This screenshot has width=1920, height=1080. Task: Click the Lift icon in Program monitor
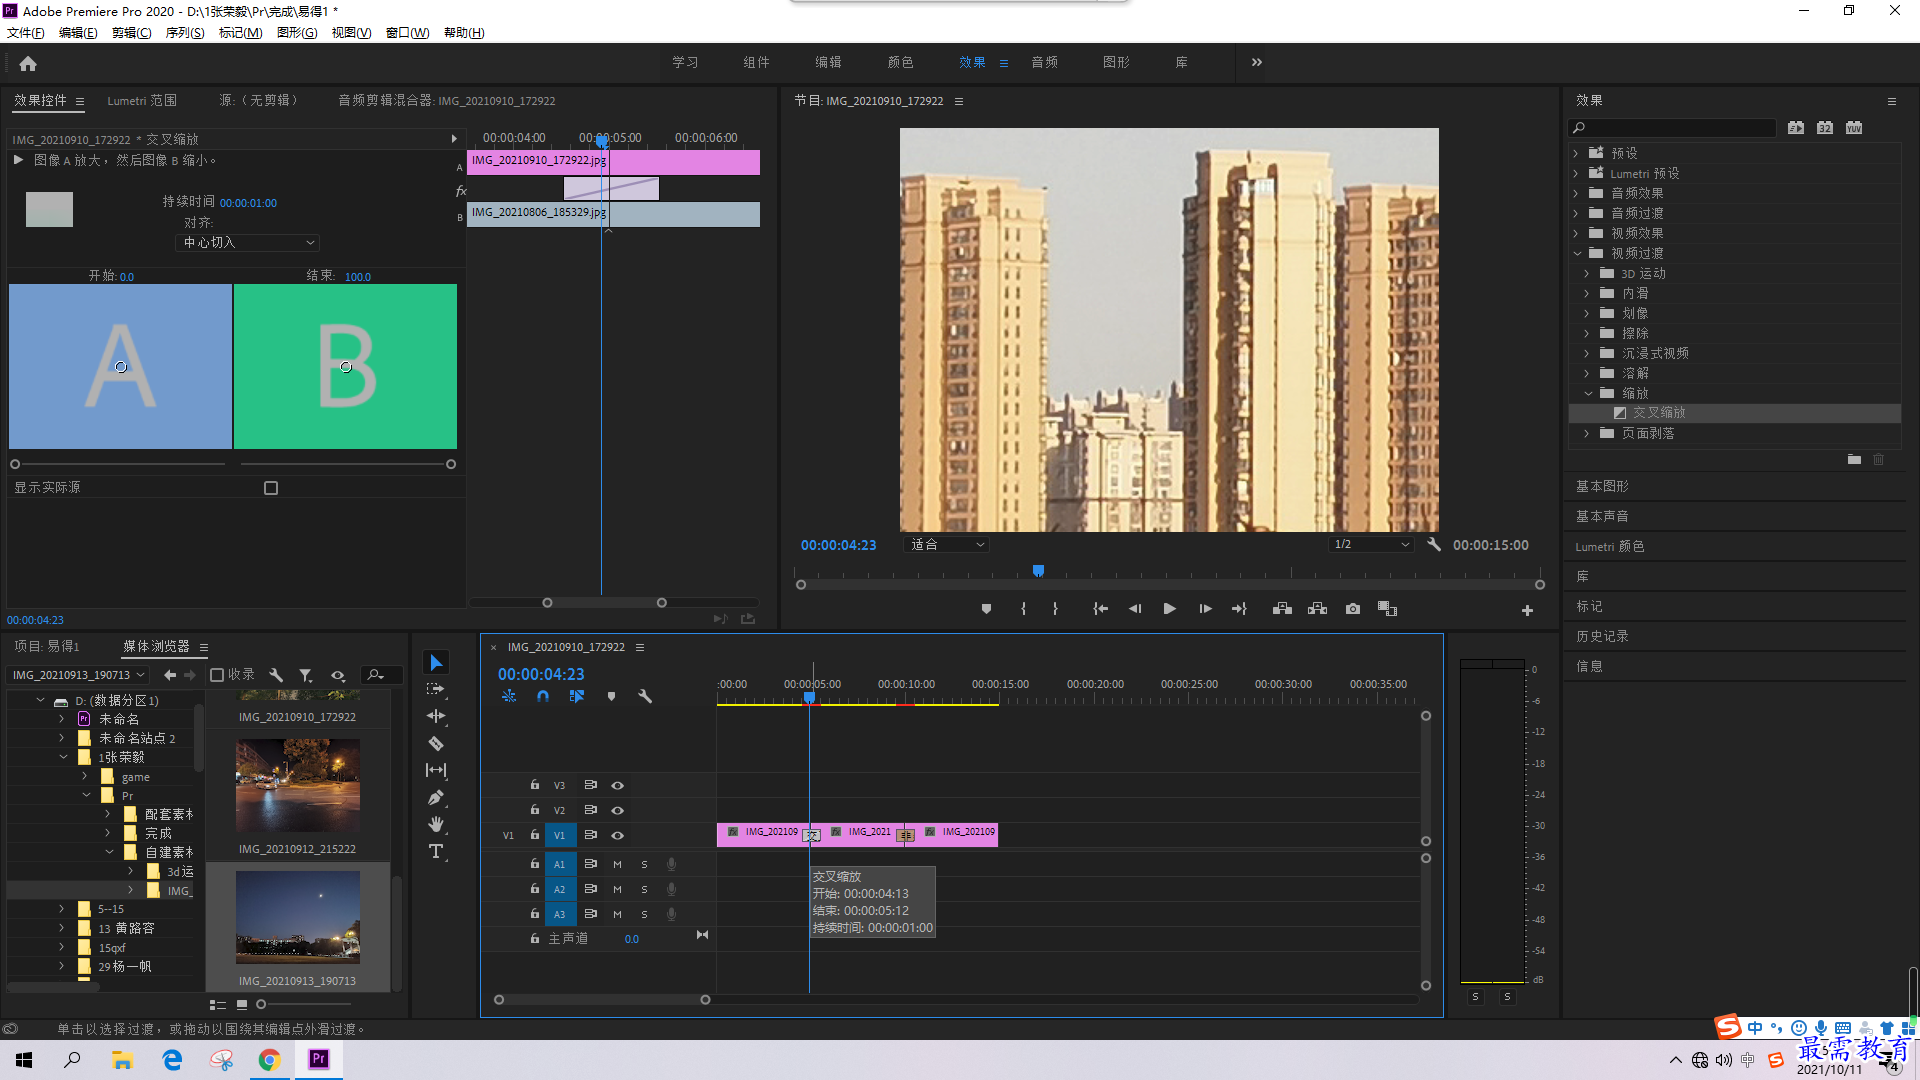coord(1282,609)
